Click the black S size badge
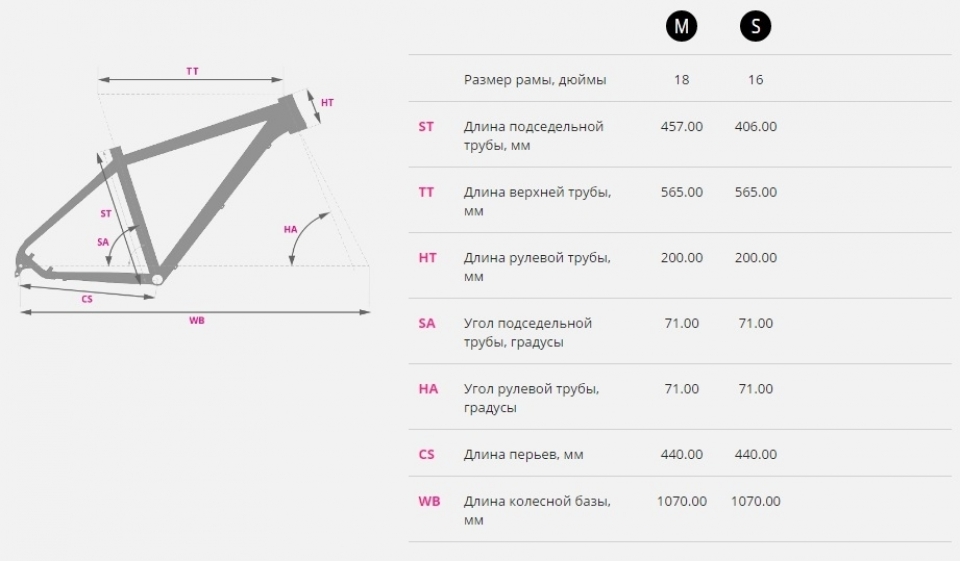The image size is (960, 561). pos(756,27)
